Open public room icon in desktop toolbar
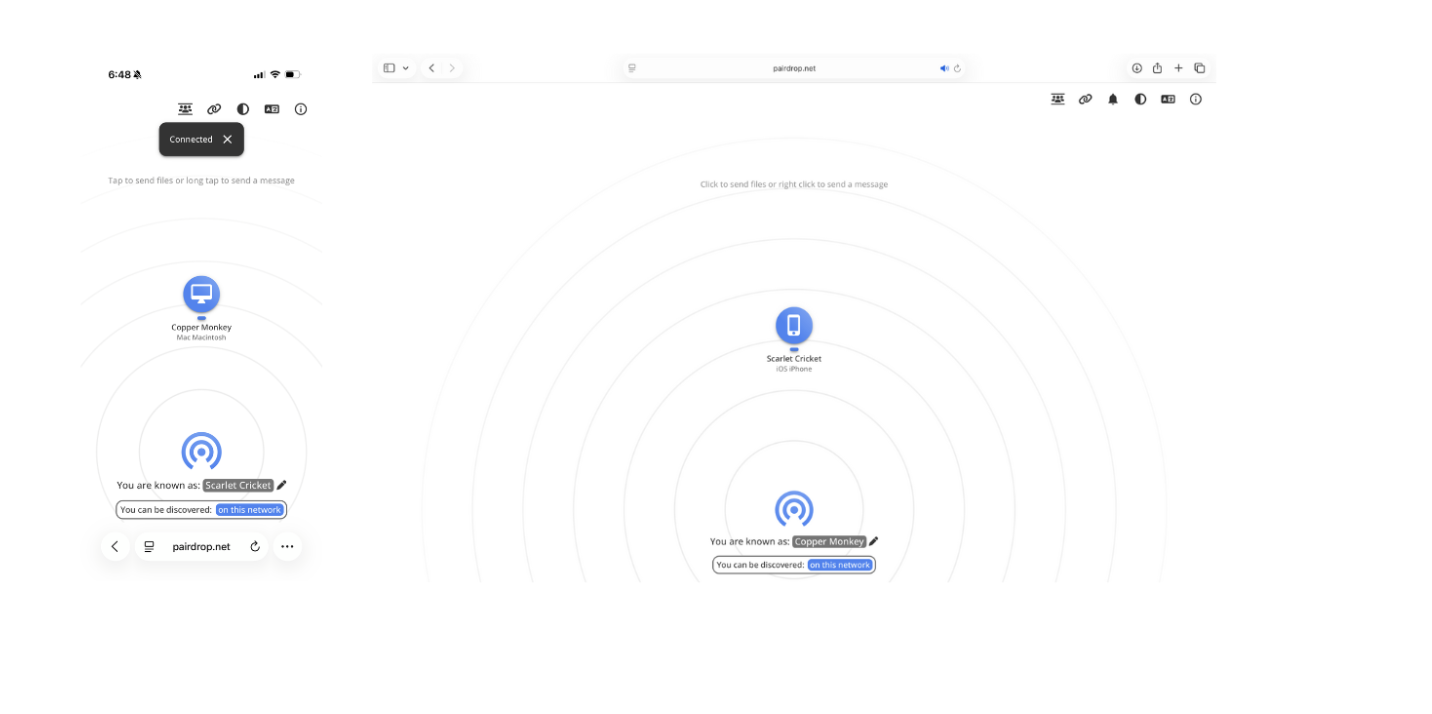 pyautogui.click(x=1058, y=99)
